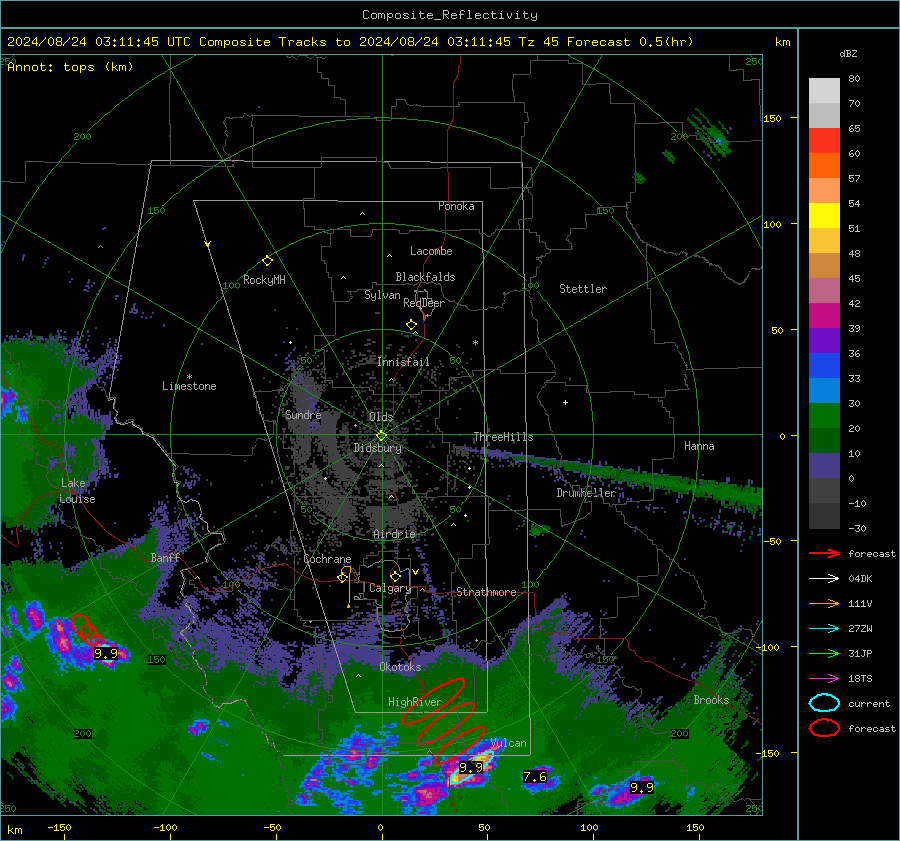Click the Banff town label

pos(165,557)
